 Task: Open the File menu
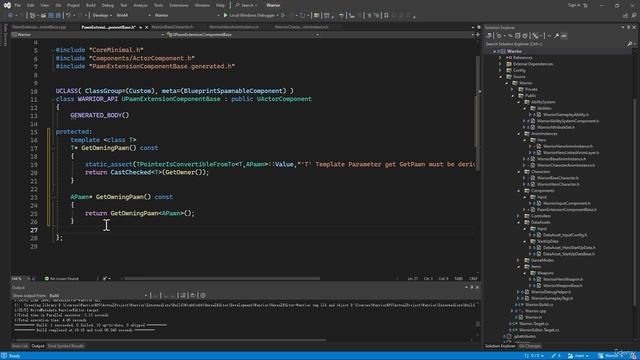tap(18, 5)
